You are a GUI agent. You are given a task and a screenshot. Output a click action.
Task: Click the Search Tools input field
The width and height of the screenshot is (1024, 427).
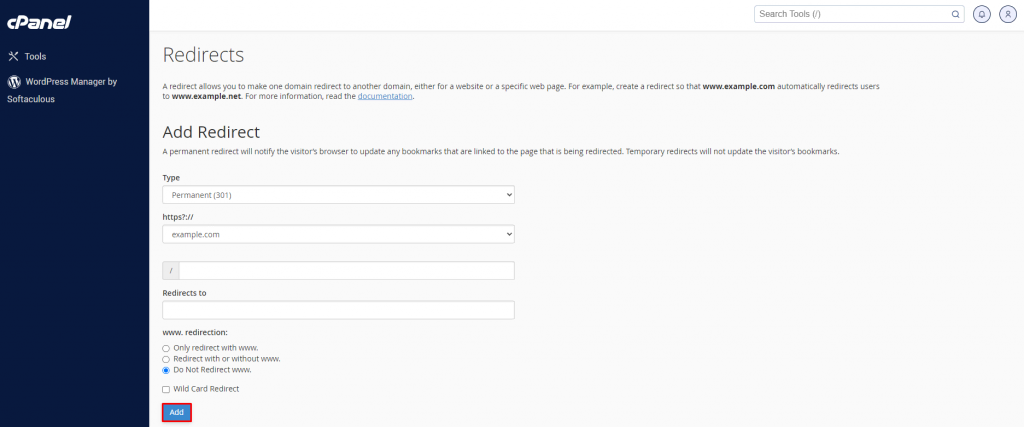click(x=850, y=14)
